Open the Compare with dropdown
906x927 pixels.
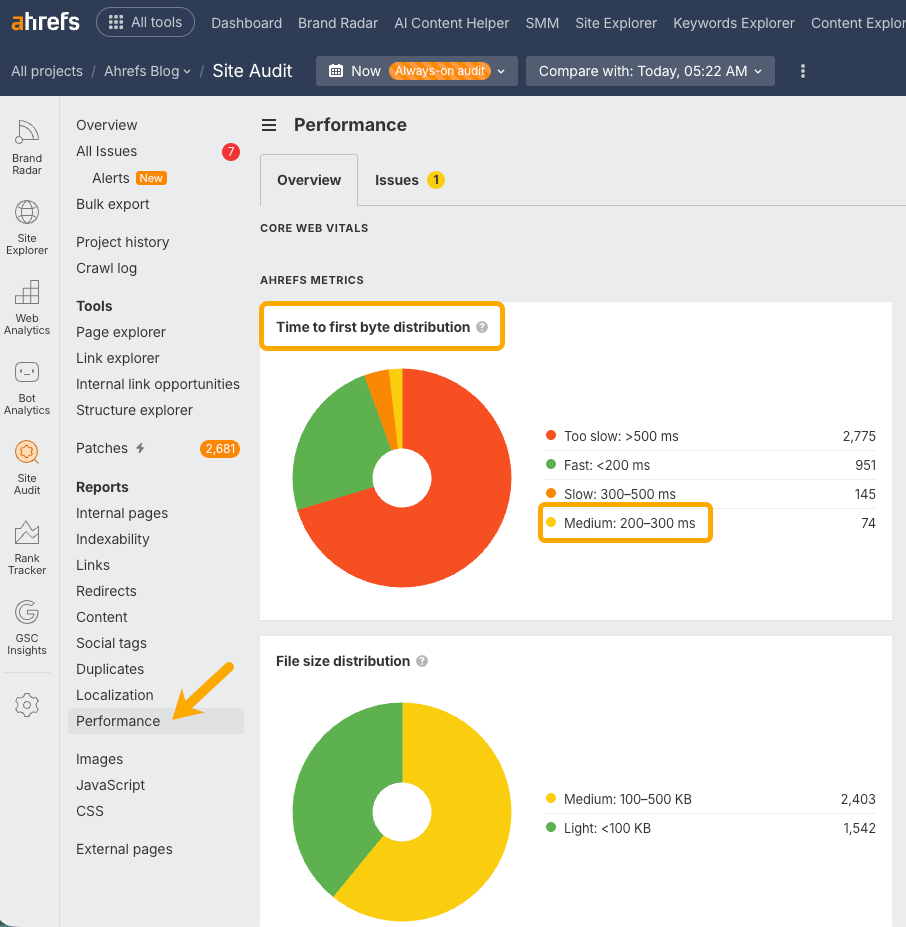click(650, 71)
